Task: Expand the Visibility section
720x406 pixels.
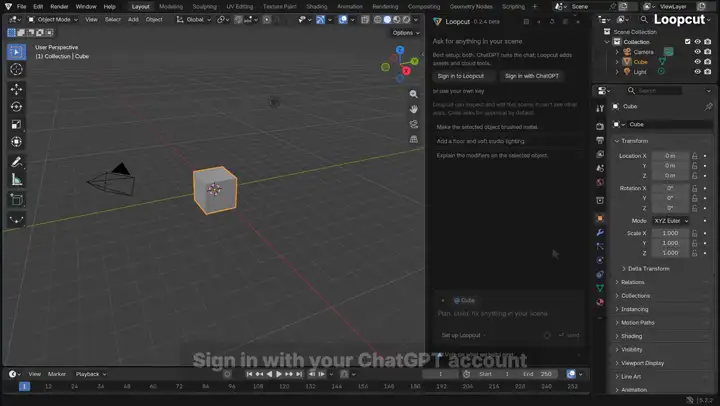Action: pyautogui.click(x=631, y=350)
